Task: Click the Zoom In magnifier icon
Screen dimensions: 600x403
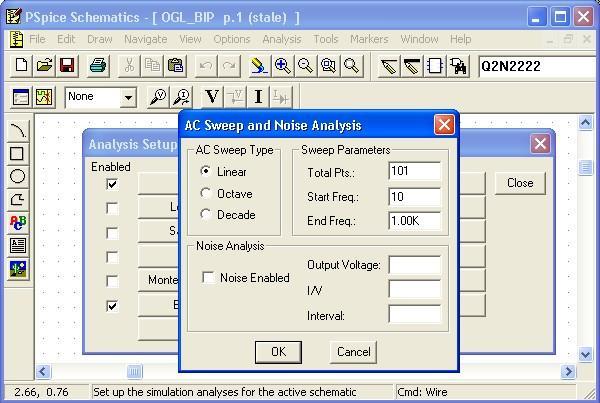Action: pos(282,65)
